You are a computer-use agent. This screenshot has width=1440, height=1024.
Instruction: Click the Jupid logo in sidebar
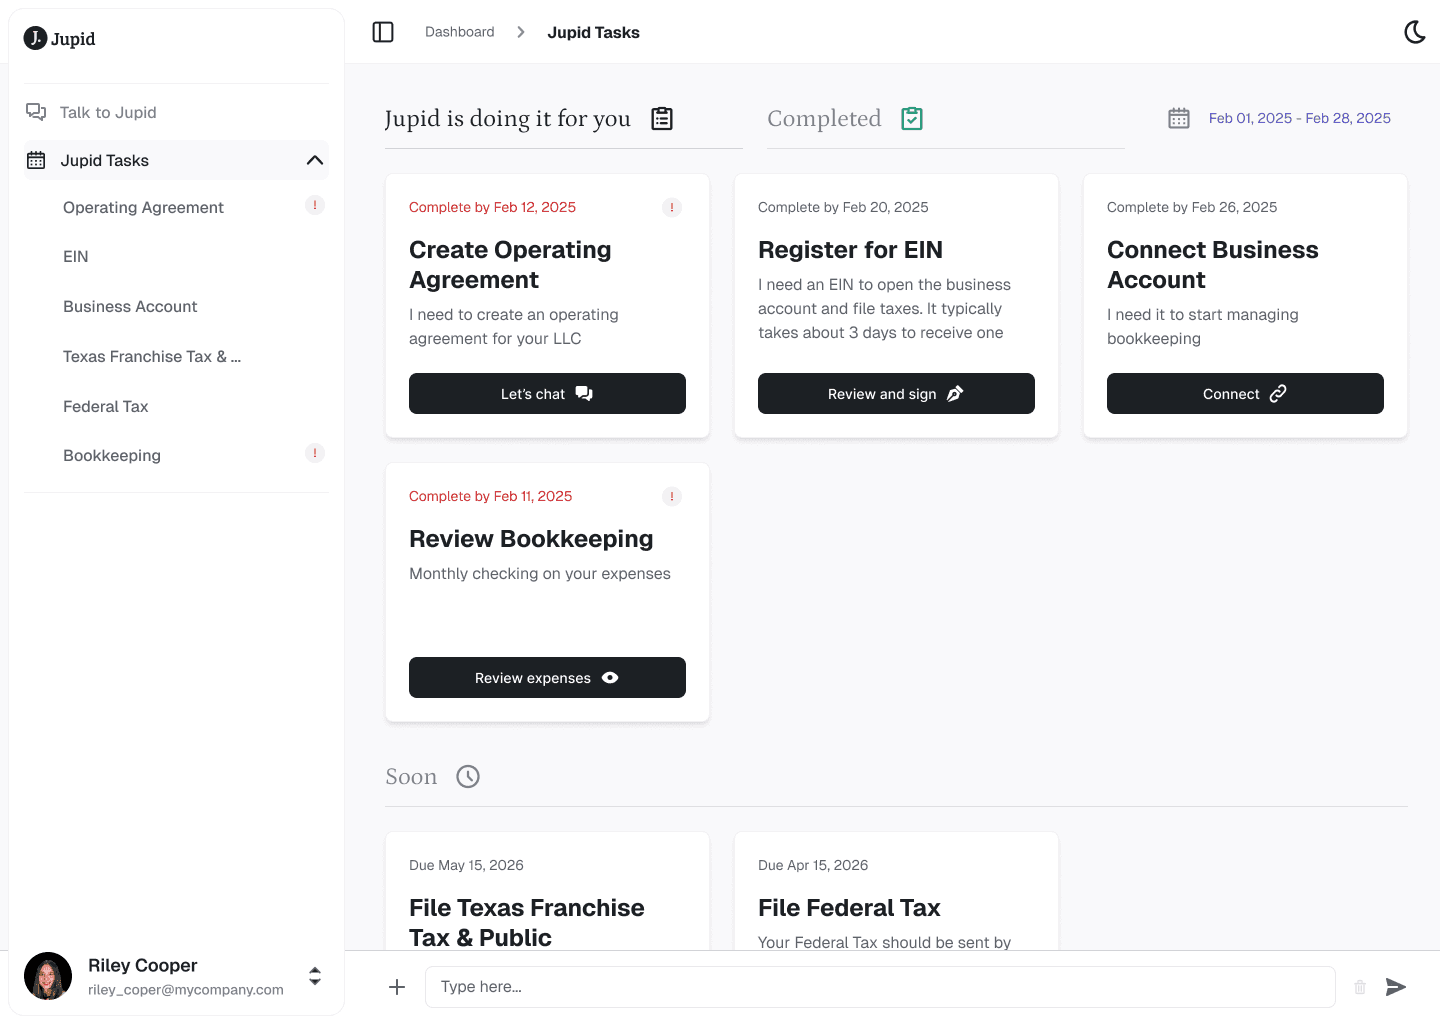pyautogui.click(x=60, y=38)
